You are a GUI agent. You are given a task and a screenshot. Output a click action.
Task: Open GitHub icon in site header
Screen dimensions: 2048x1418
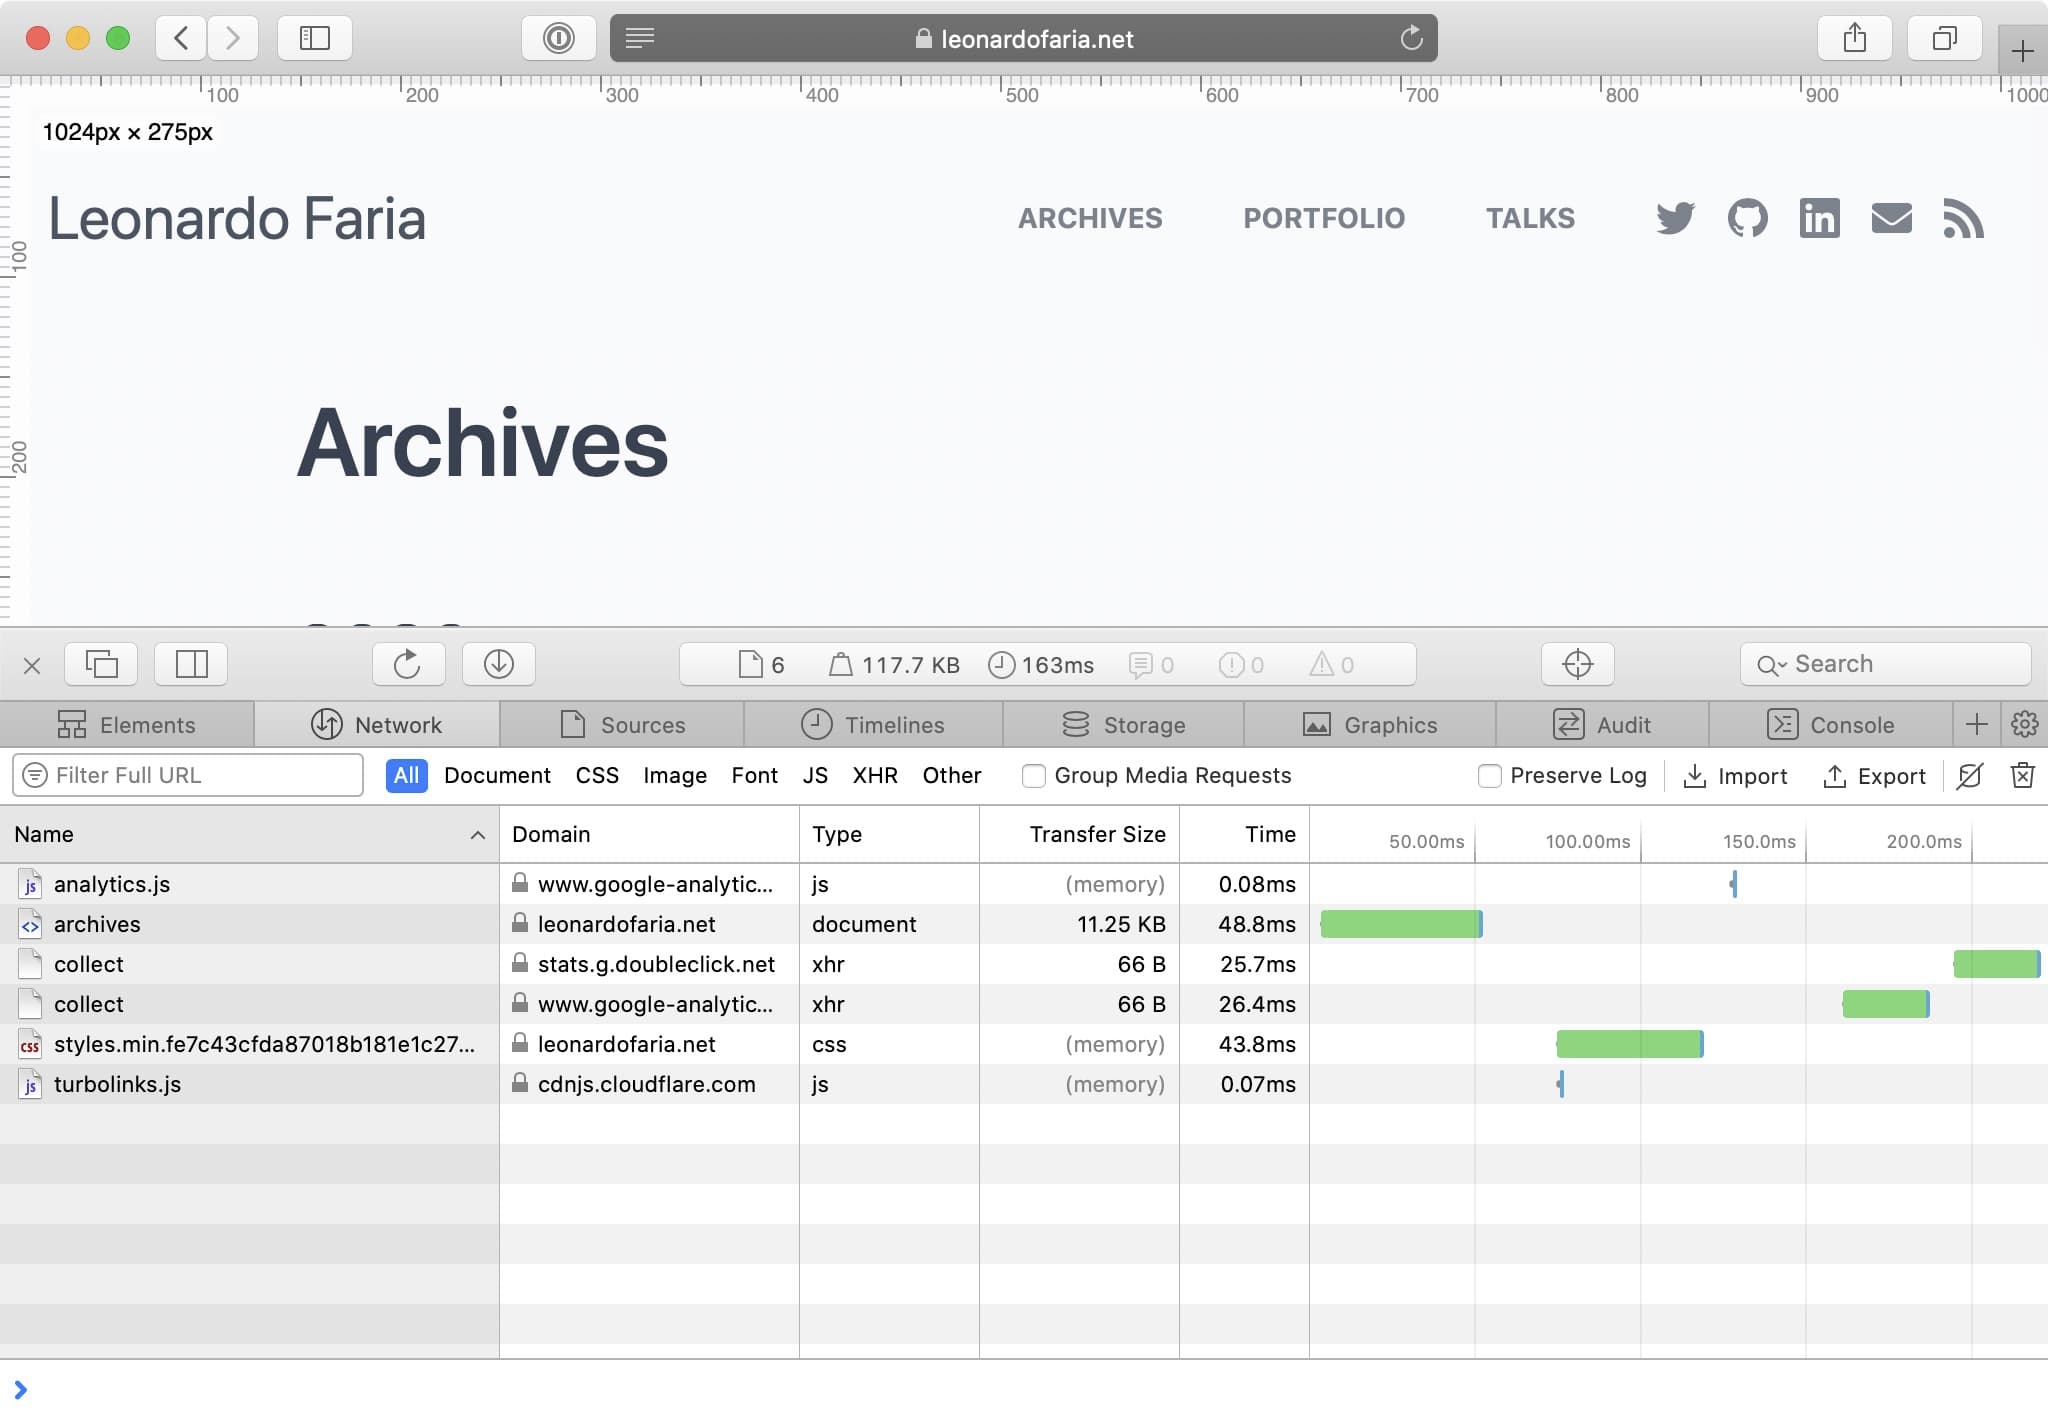point(1747,218)
